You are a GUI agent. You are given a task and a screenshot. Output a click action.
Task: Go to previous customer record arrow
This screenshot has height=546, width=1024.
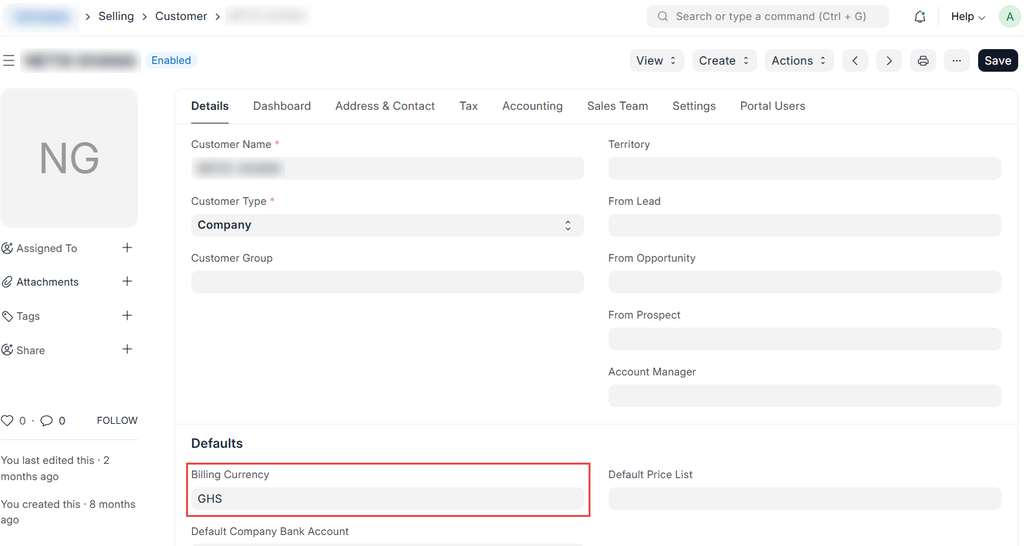(x=855, y=61)
